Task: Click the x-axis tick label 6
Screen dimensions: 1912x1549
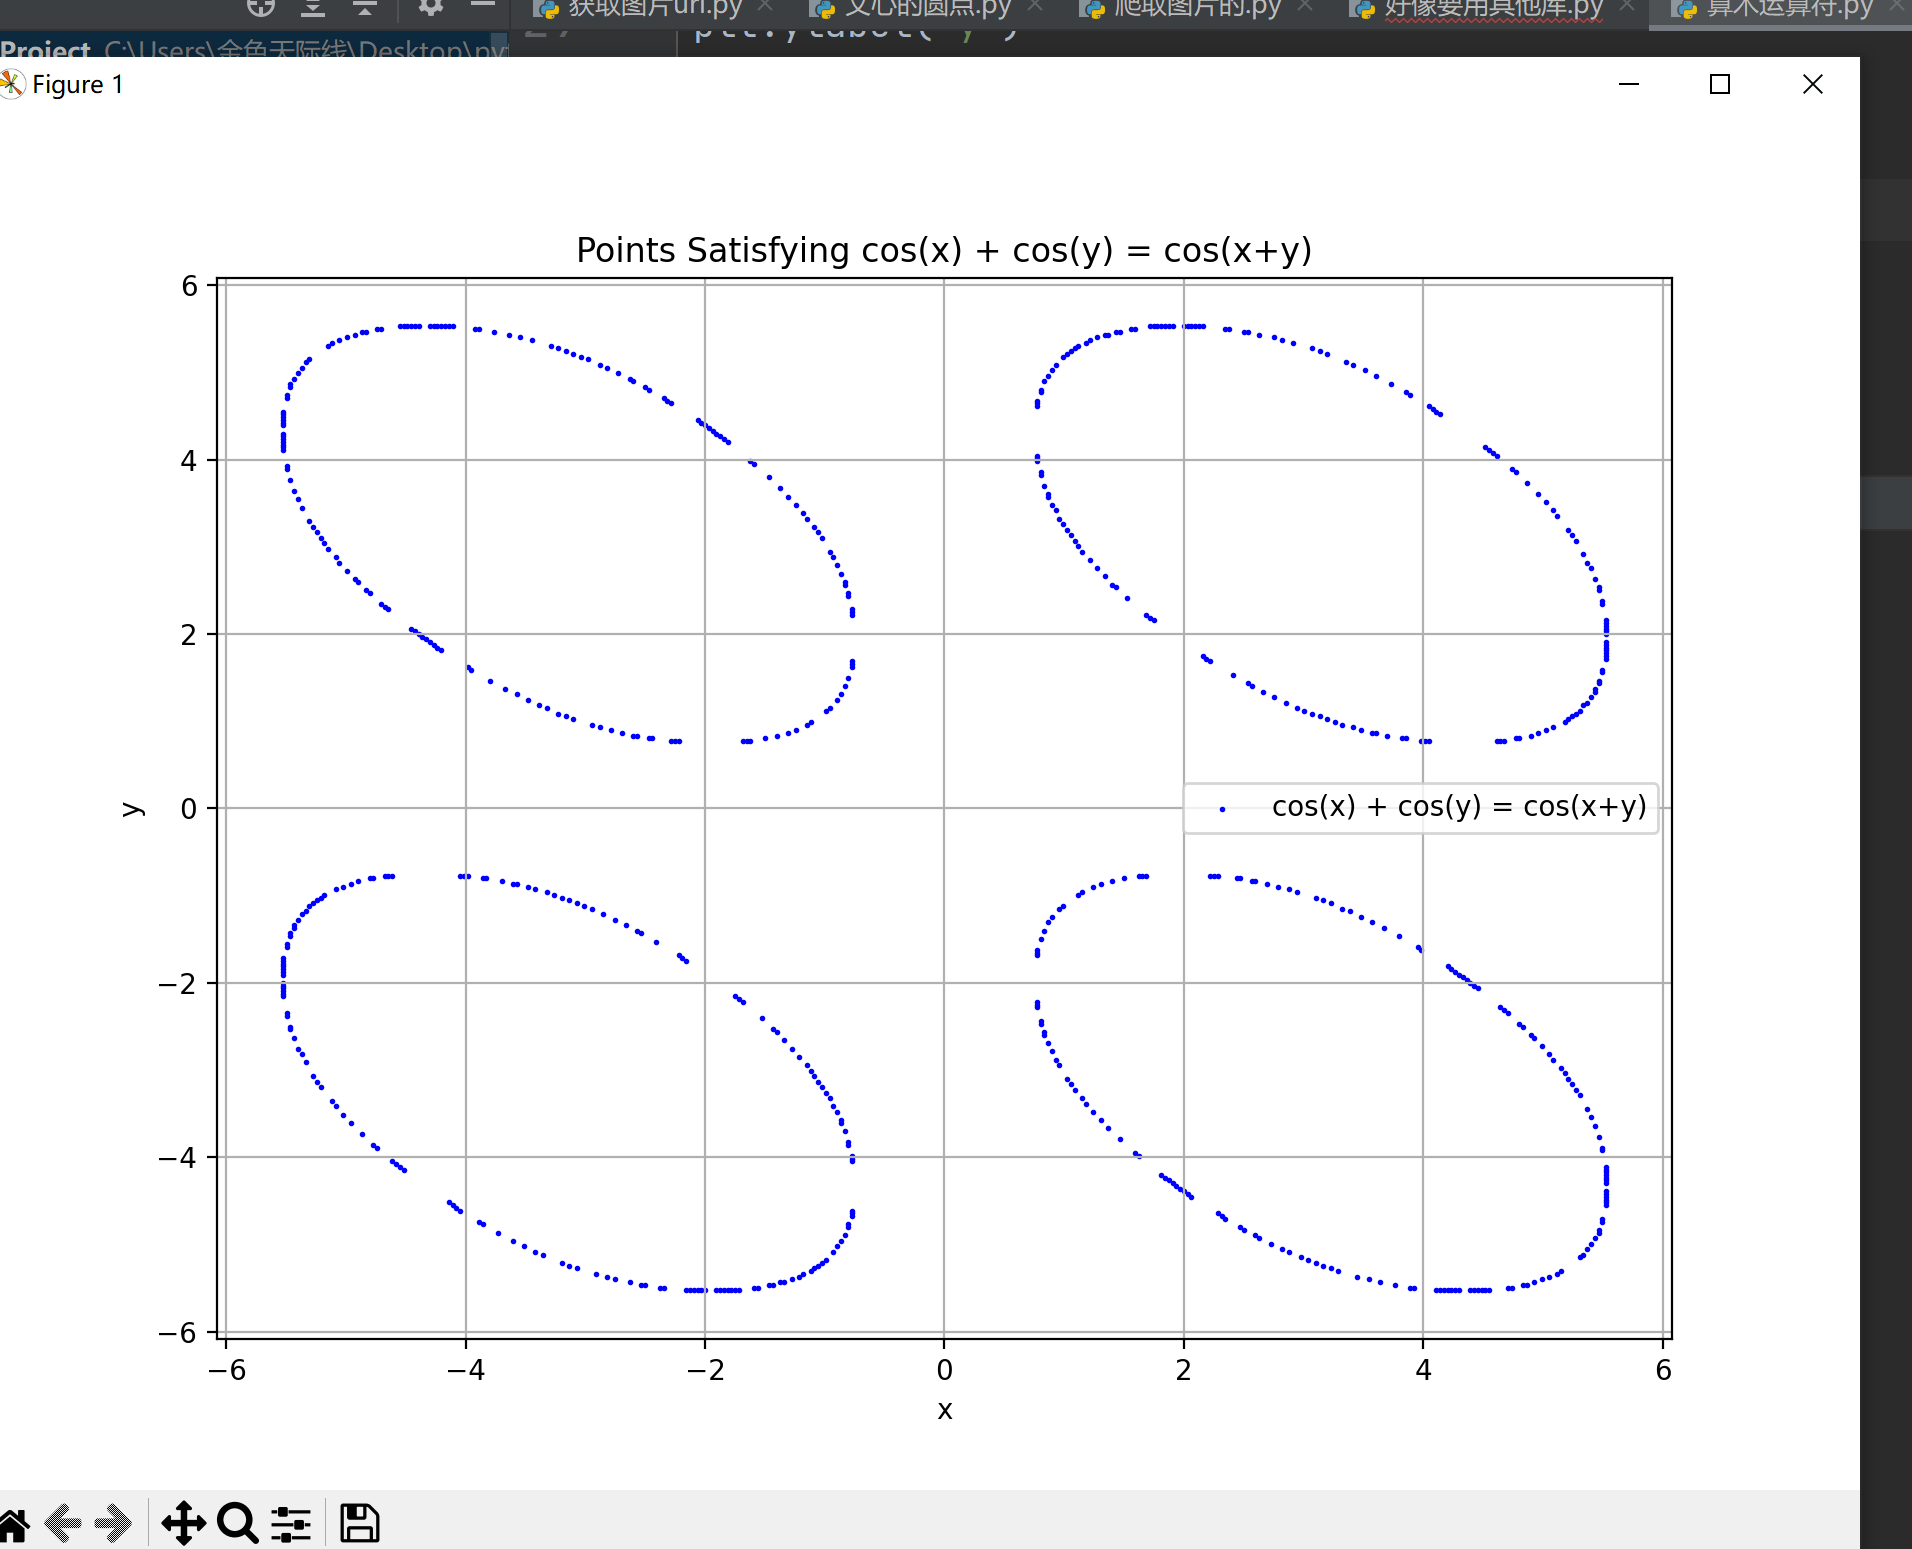Action: point(1664,1370)
